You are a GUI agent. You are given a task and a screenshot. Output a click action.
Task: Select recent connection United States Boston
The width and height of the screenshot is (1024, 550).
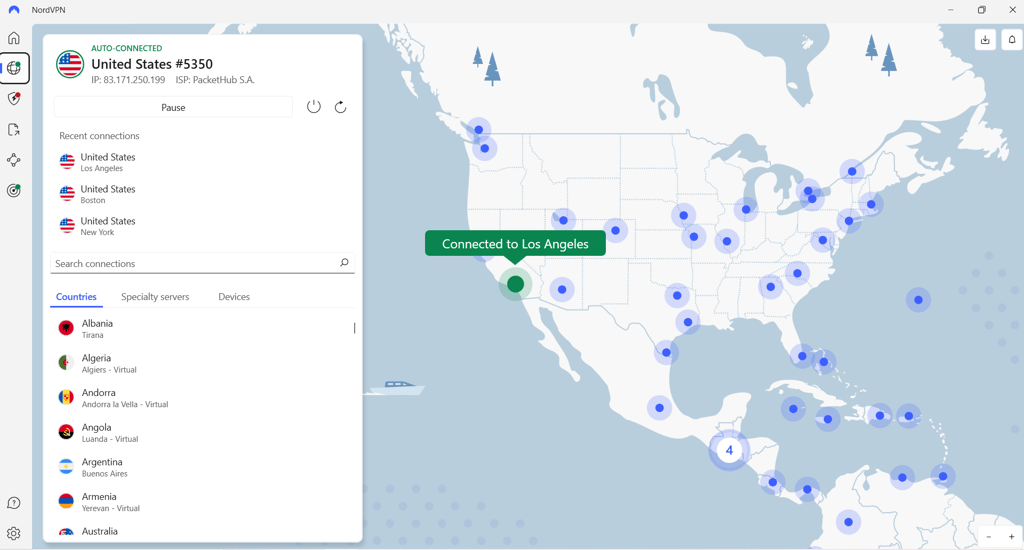point(202,194)
